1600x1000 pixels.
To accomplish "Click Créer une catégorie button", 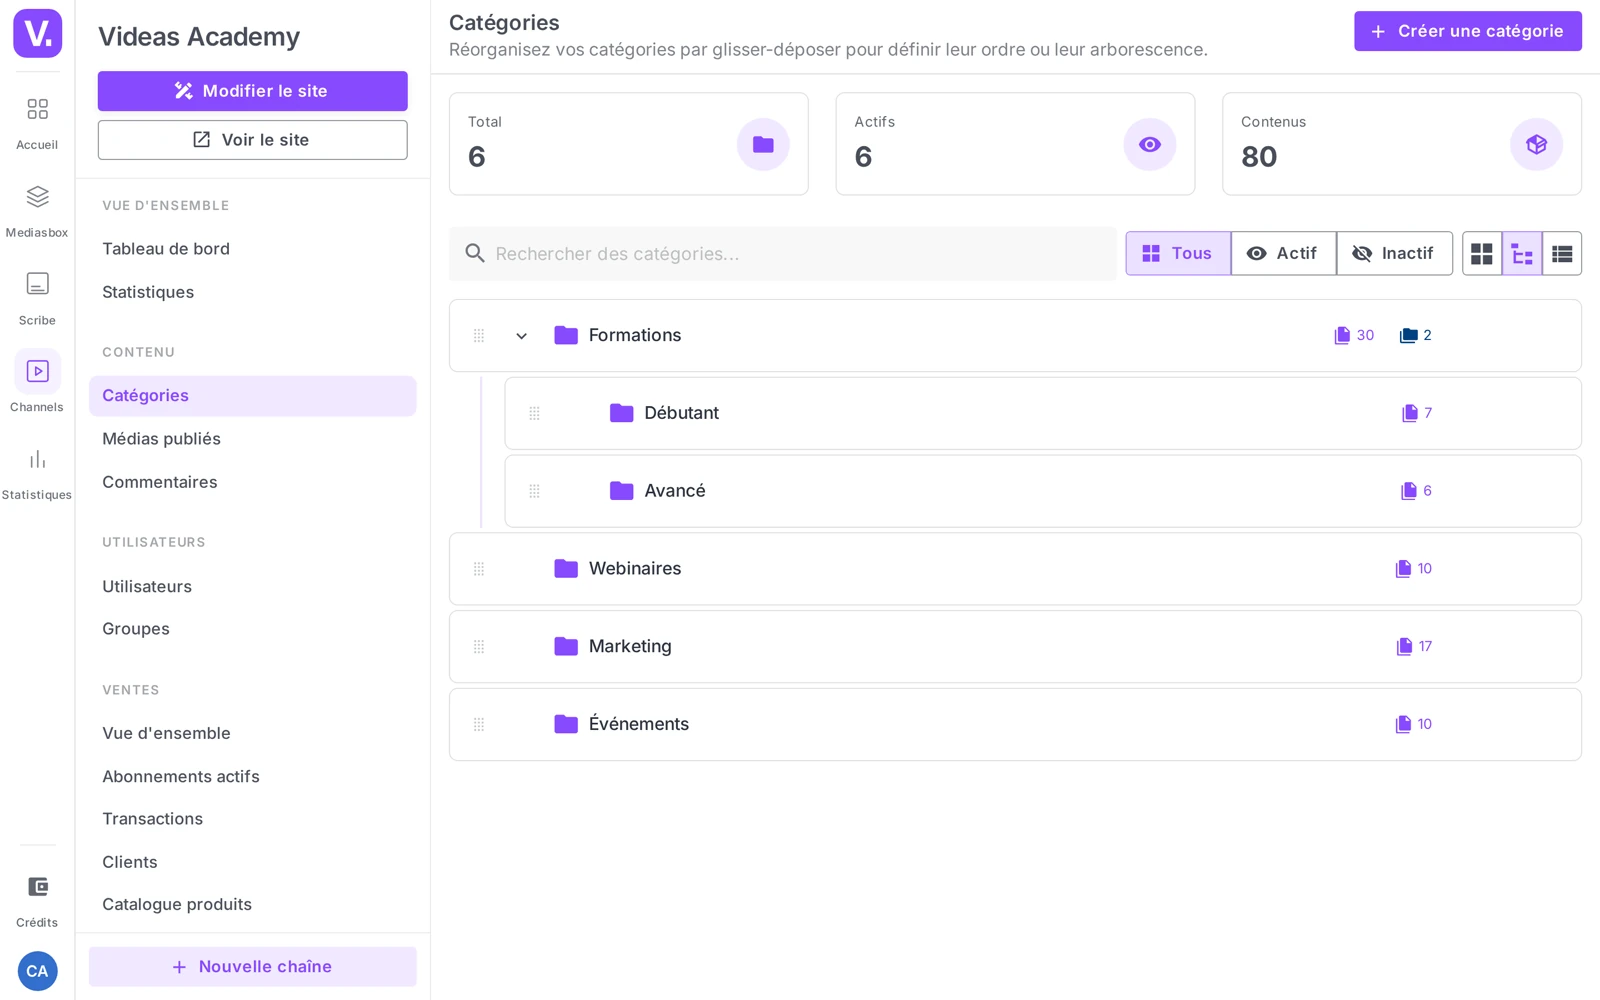I will point(1467,31).
